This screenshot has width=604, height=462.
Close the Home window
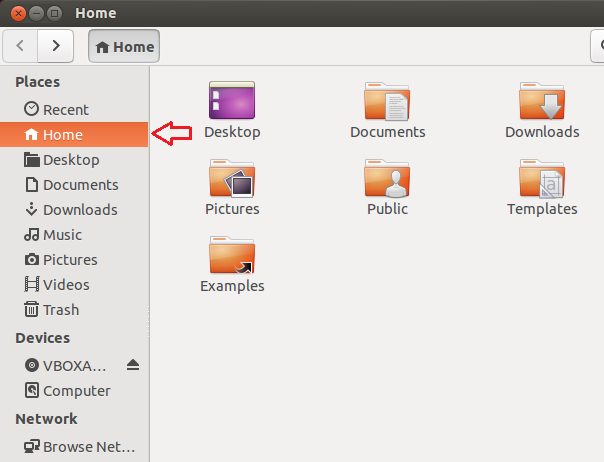tap(18, 13)
